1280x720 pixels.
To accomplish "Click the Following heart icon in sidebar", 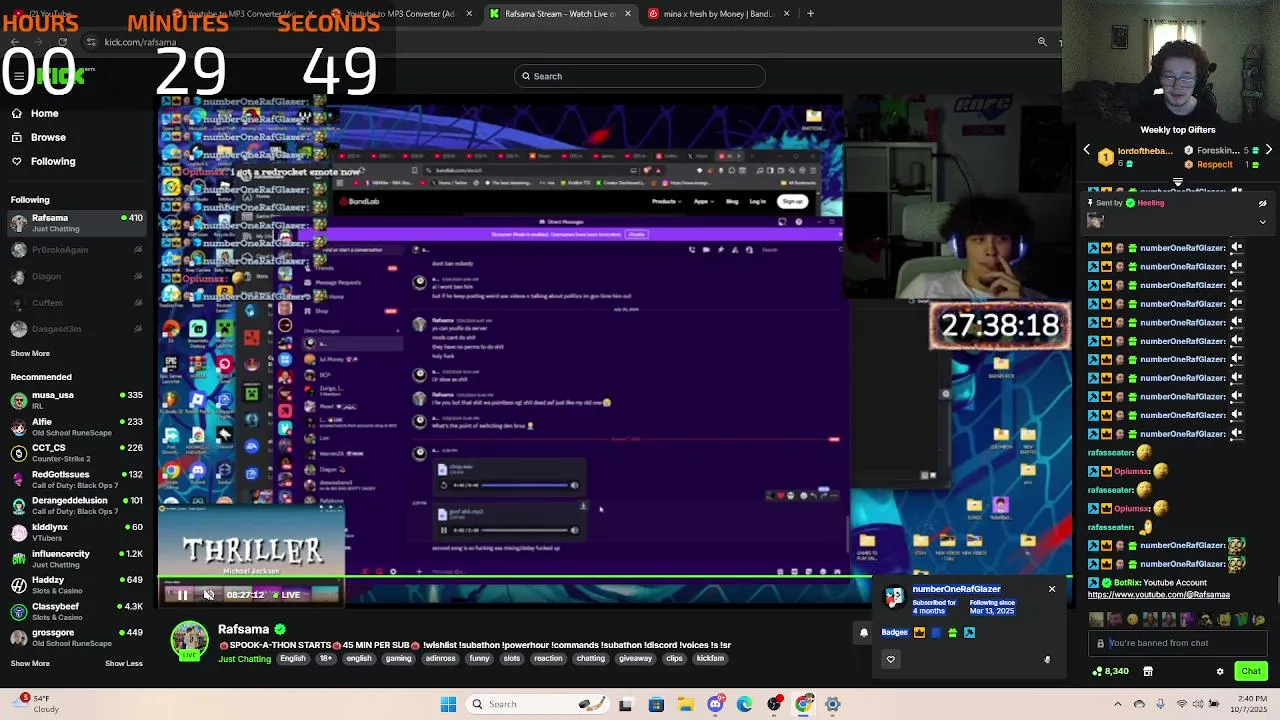I will coord(17,161).
